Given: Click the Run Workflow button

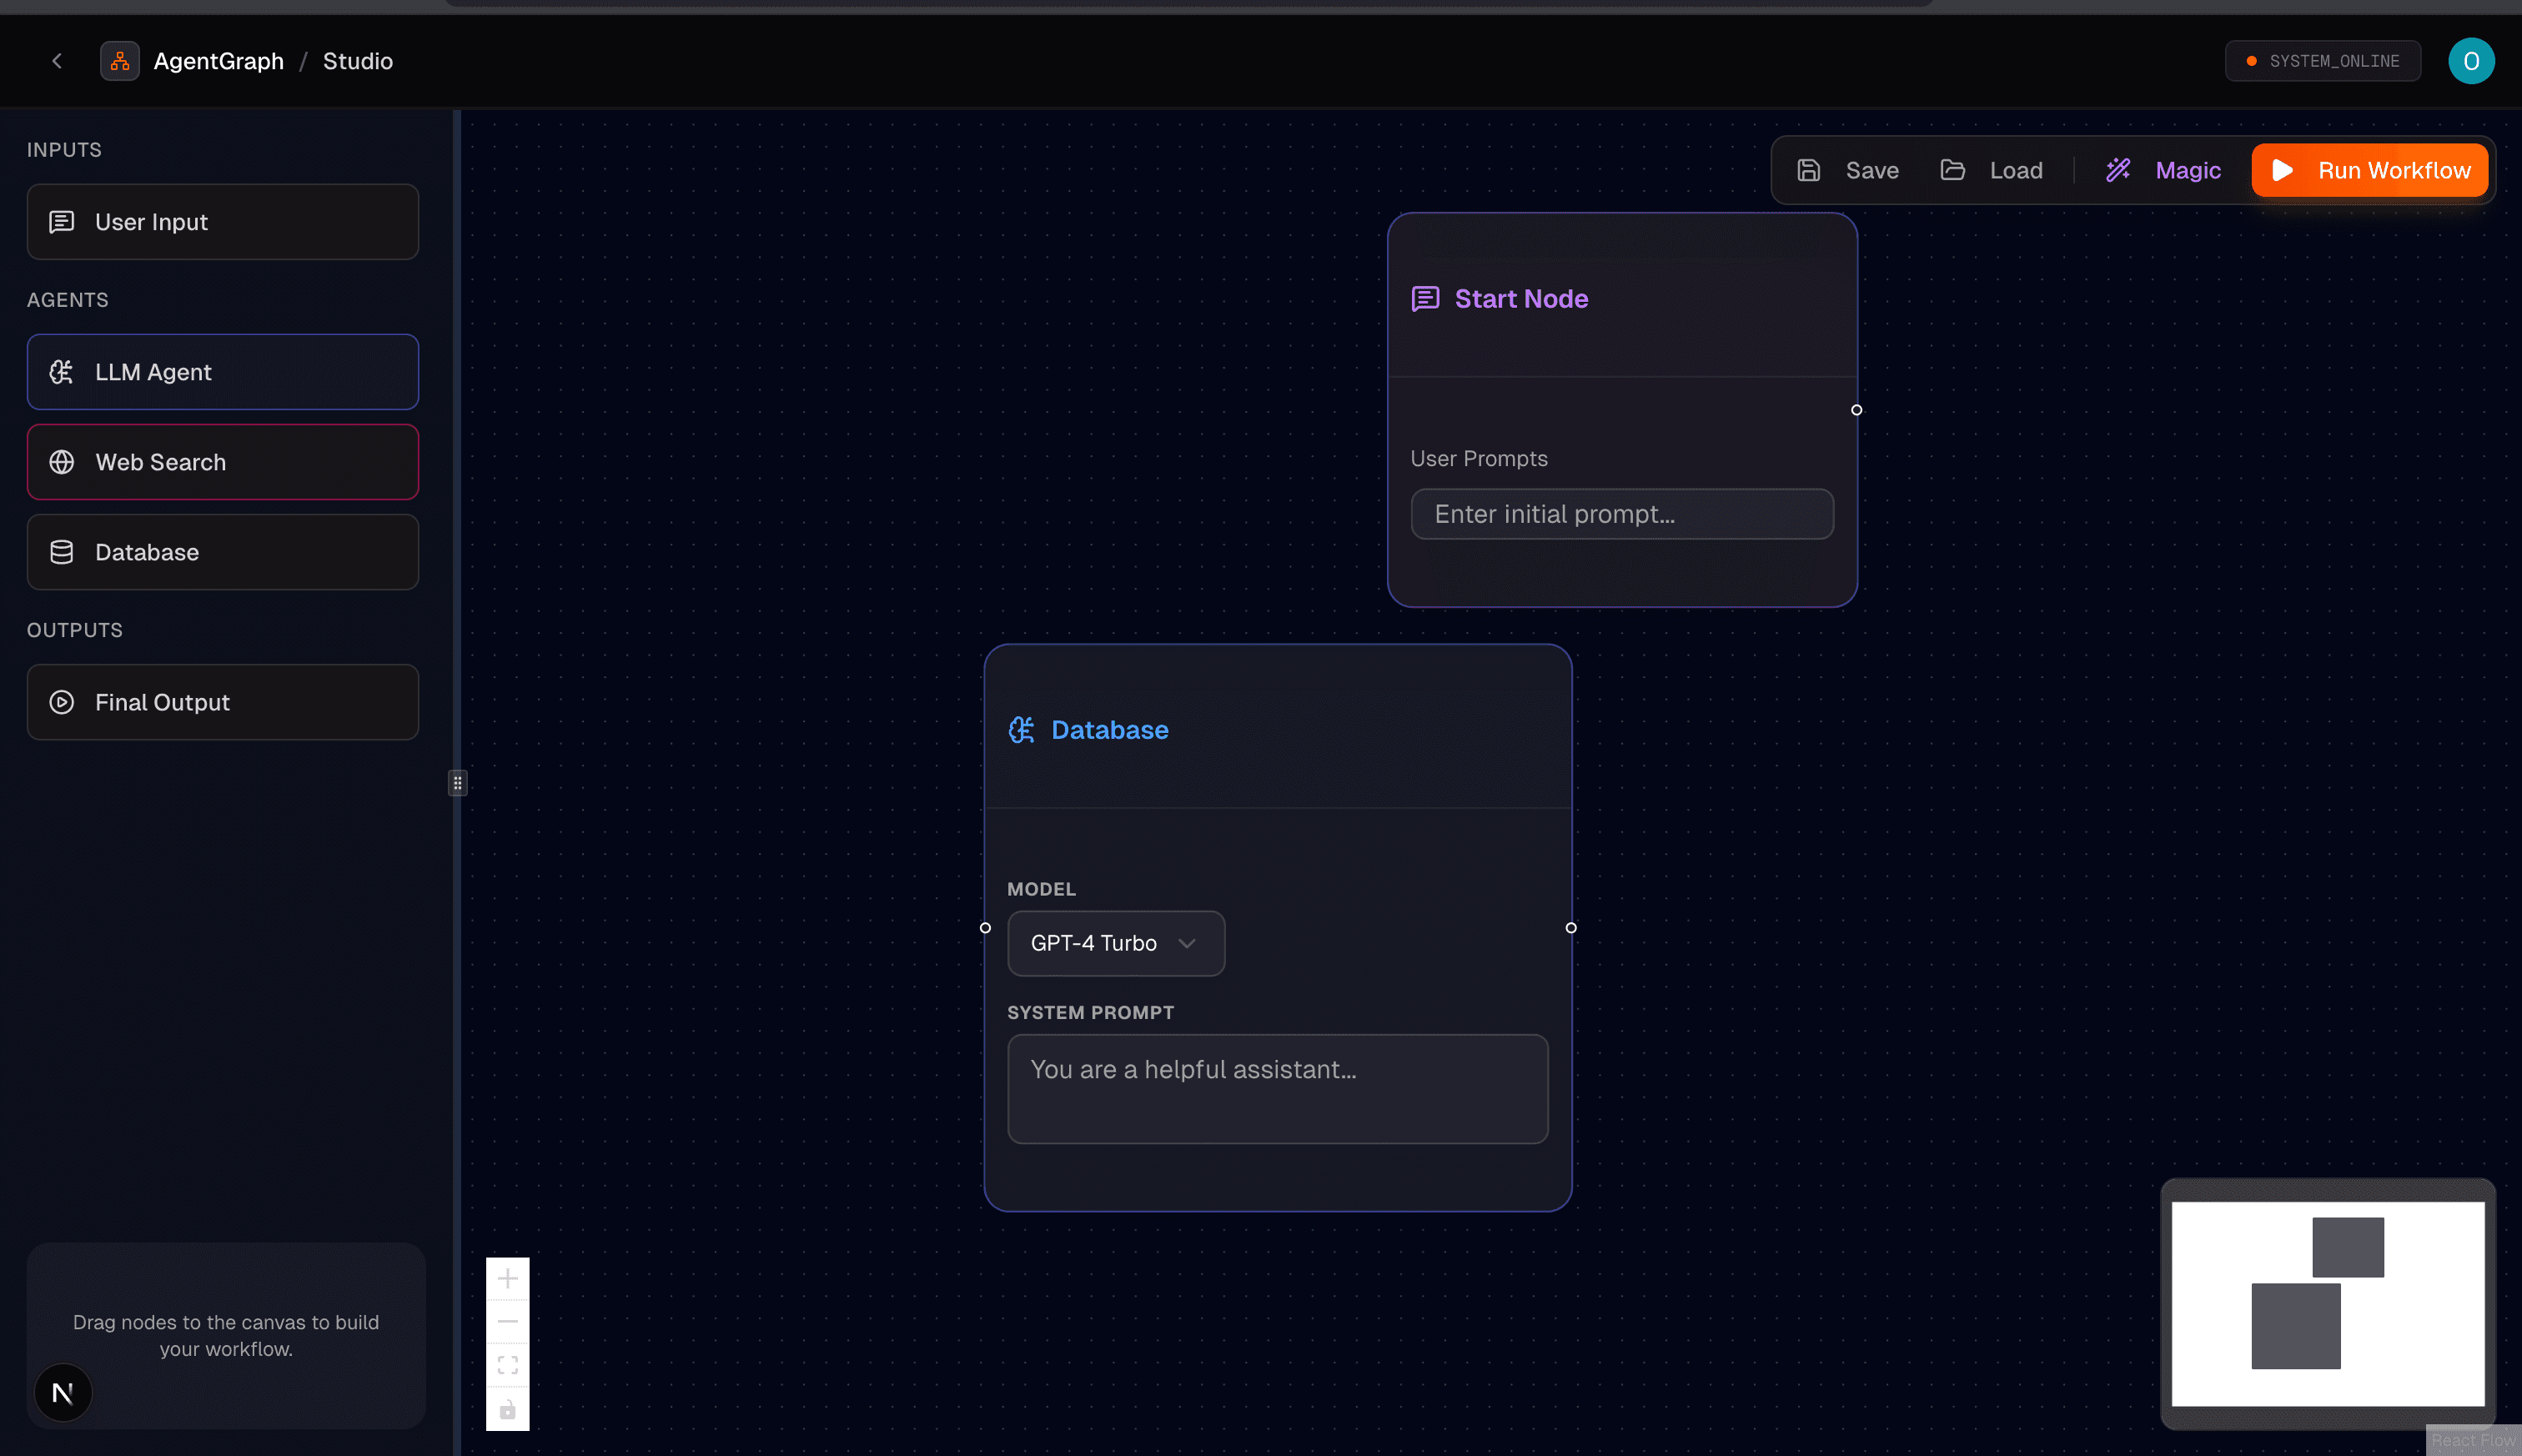Looking at the screenshot, I should (2369, 170).
